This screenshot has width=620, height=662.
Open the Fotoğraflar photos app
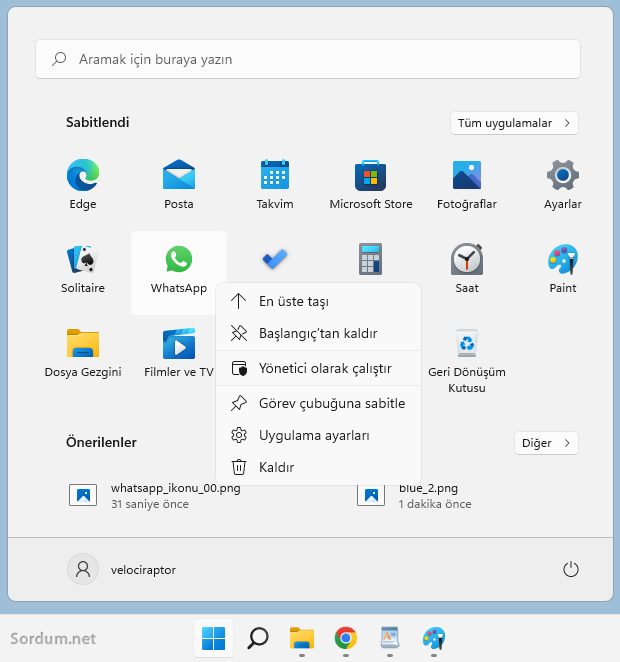click(x=467, y=184)
